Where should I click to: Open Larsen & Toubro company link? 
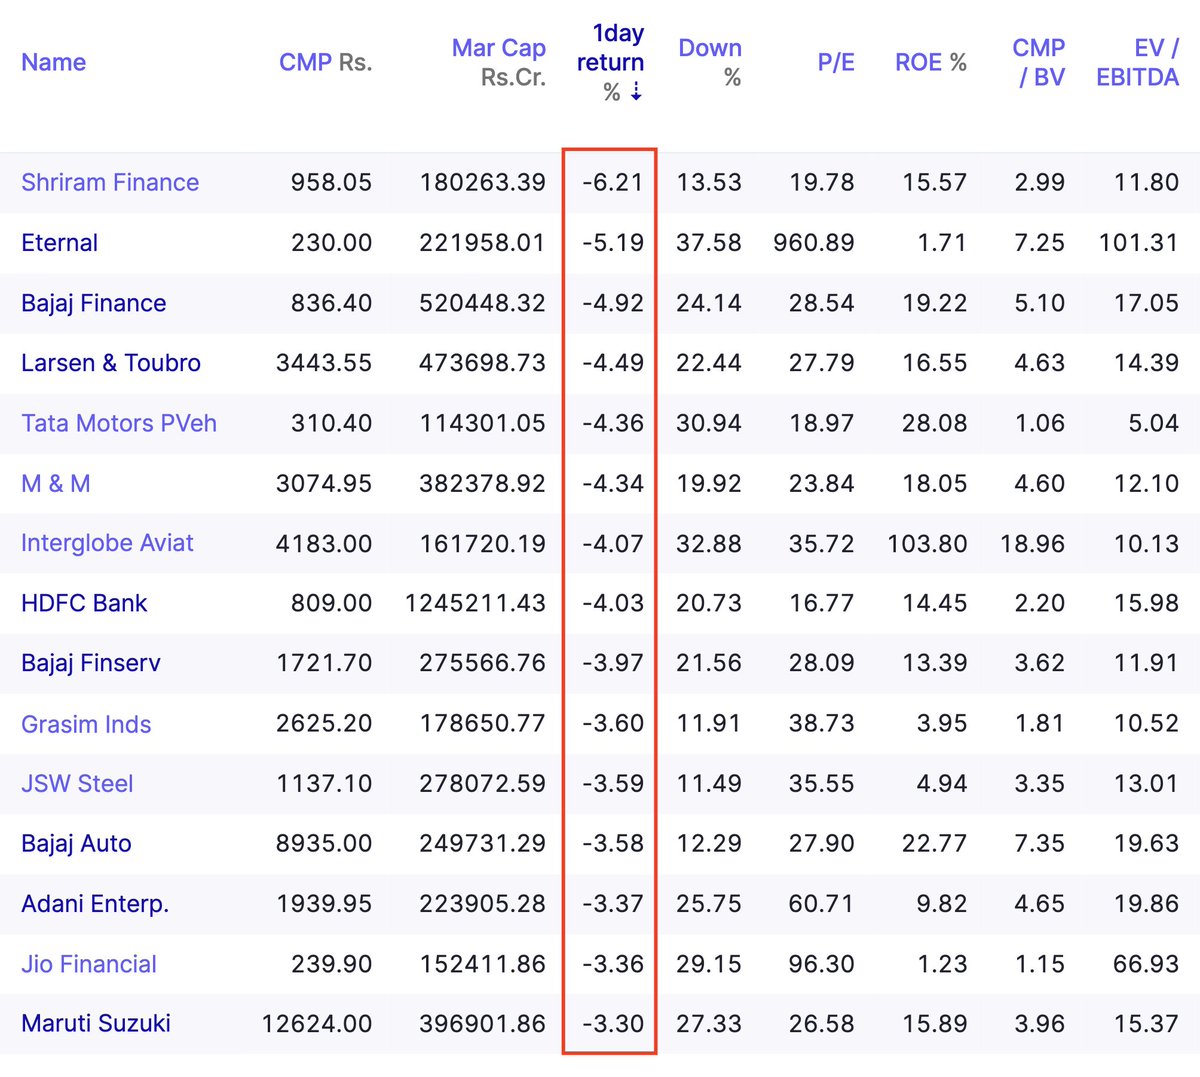point(111,363)
